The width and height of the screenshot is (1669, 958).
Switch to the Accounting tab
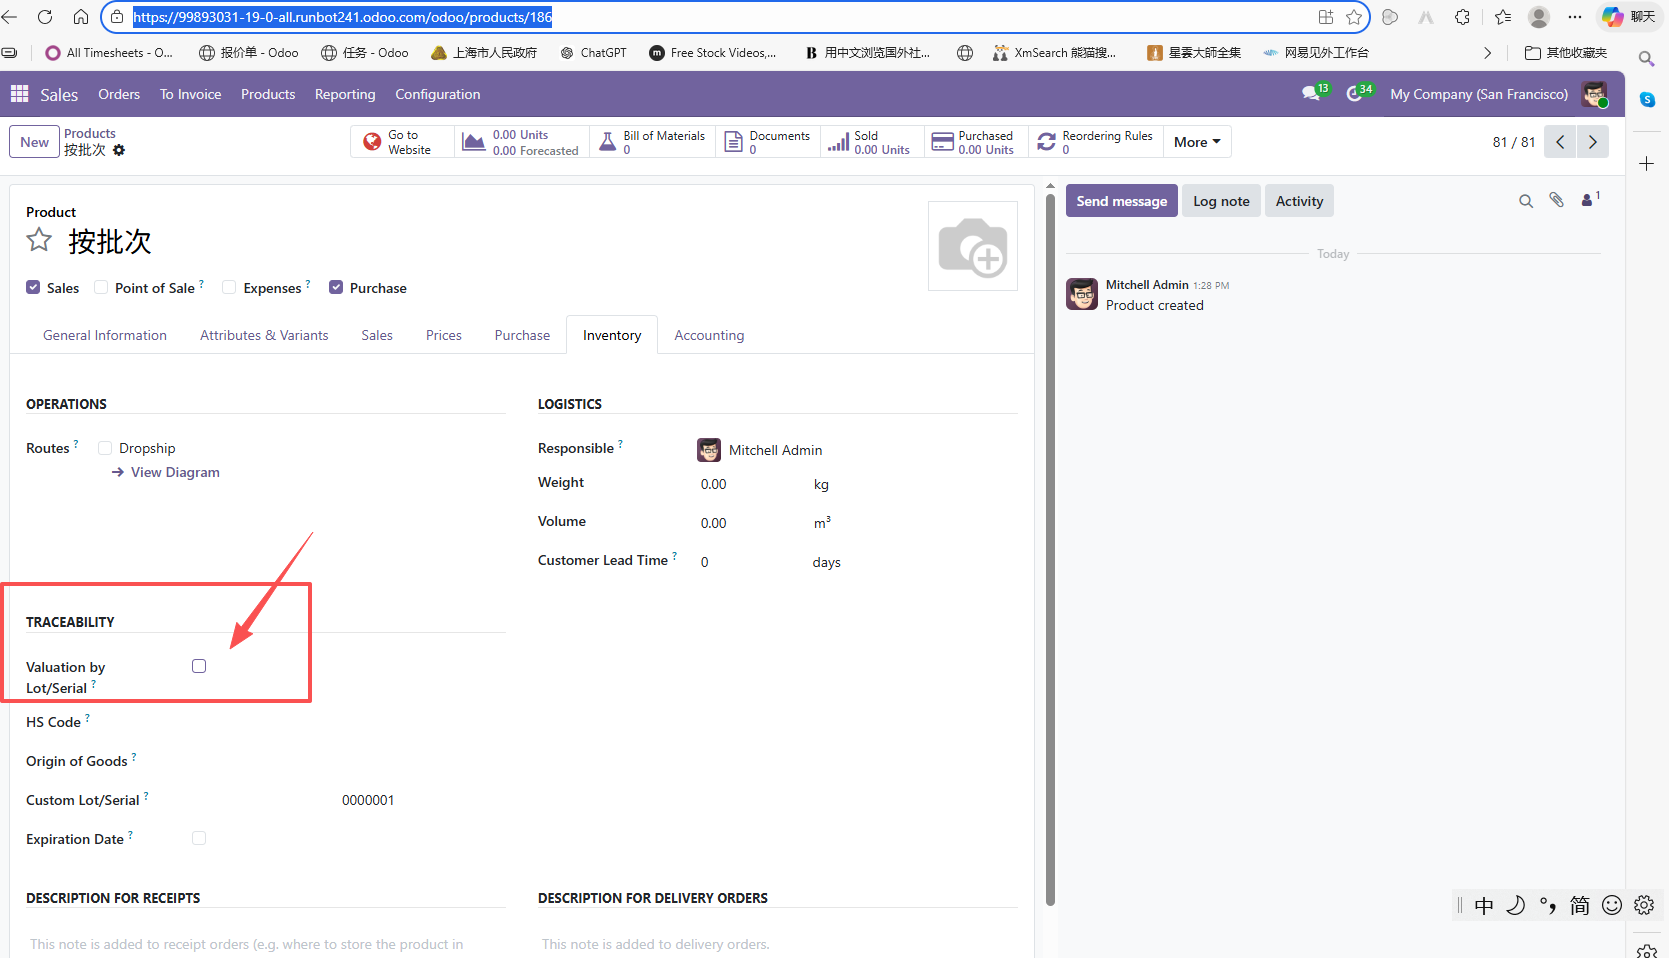[x=708, y=335]
